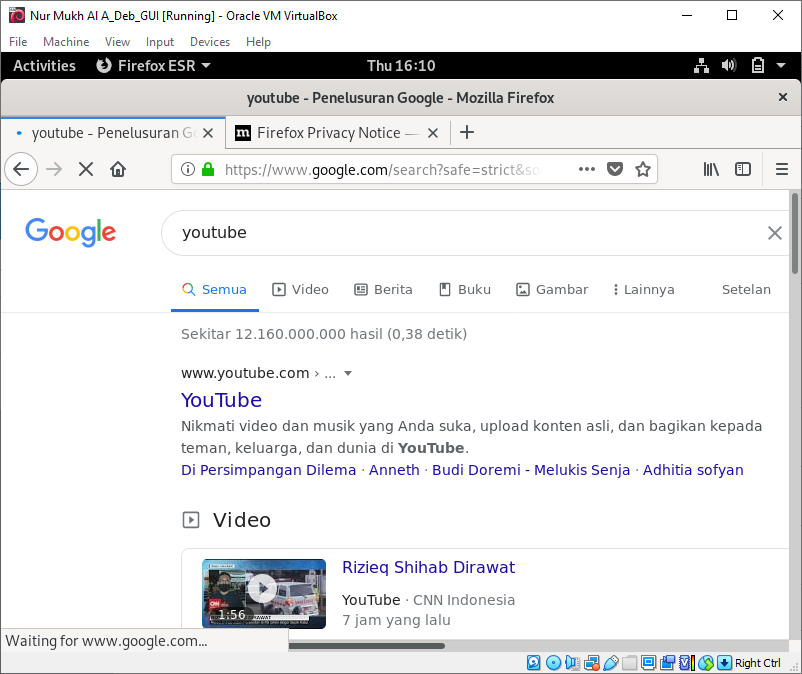Click VirtualBox audio status icon
Viewport: 802px width, 674px height.
[x=572, y=663]
